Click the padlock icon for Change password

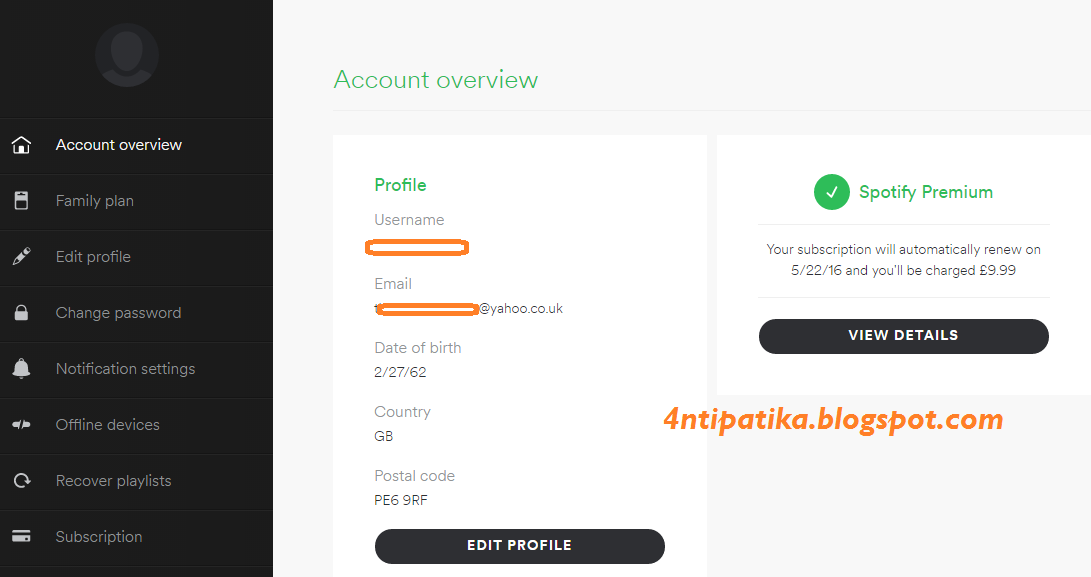pyautogui.click(x=21, y=313)
